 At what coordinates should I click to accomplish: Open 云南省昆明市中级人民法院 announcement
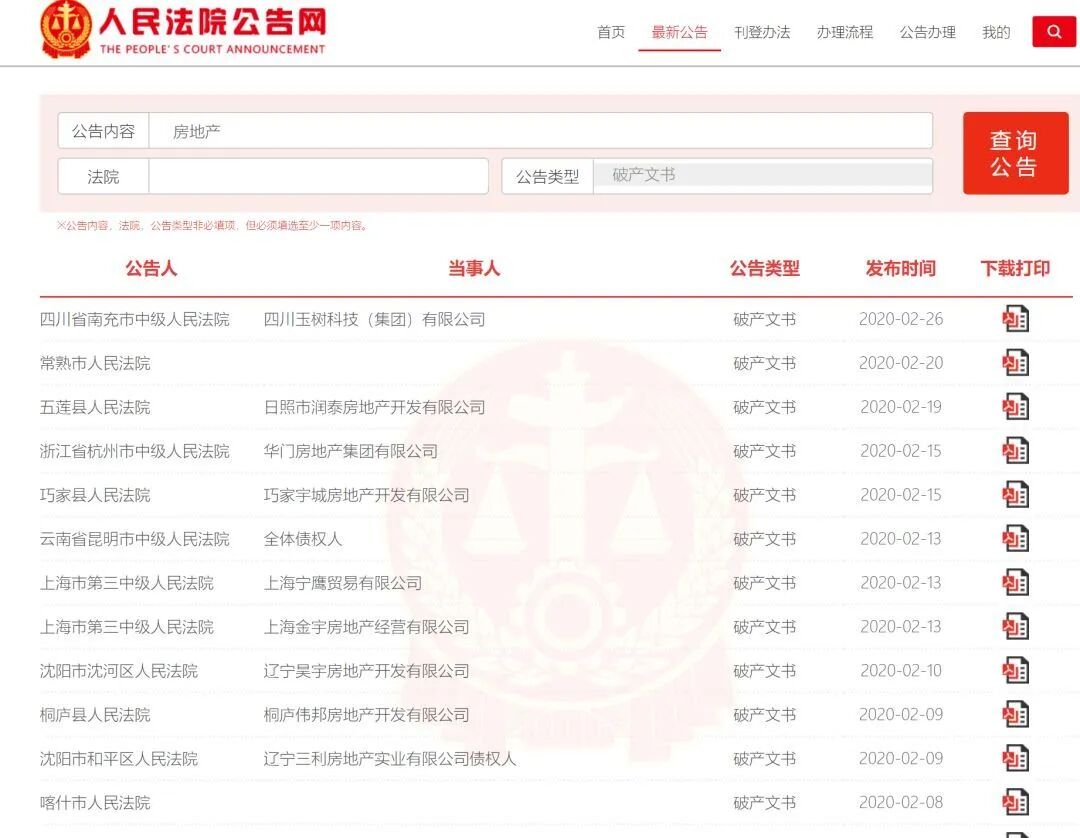click(134, 539)
